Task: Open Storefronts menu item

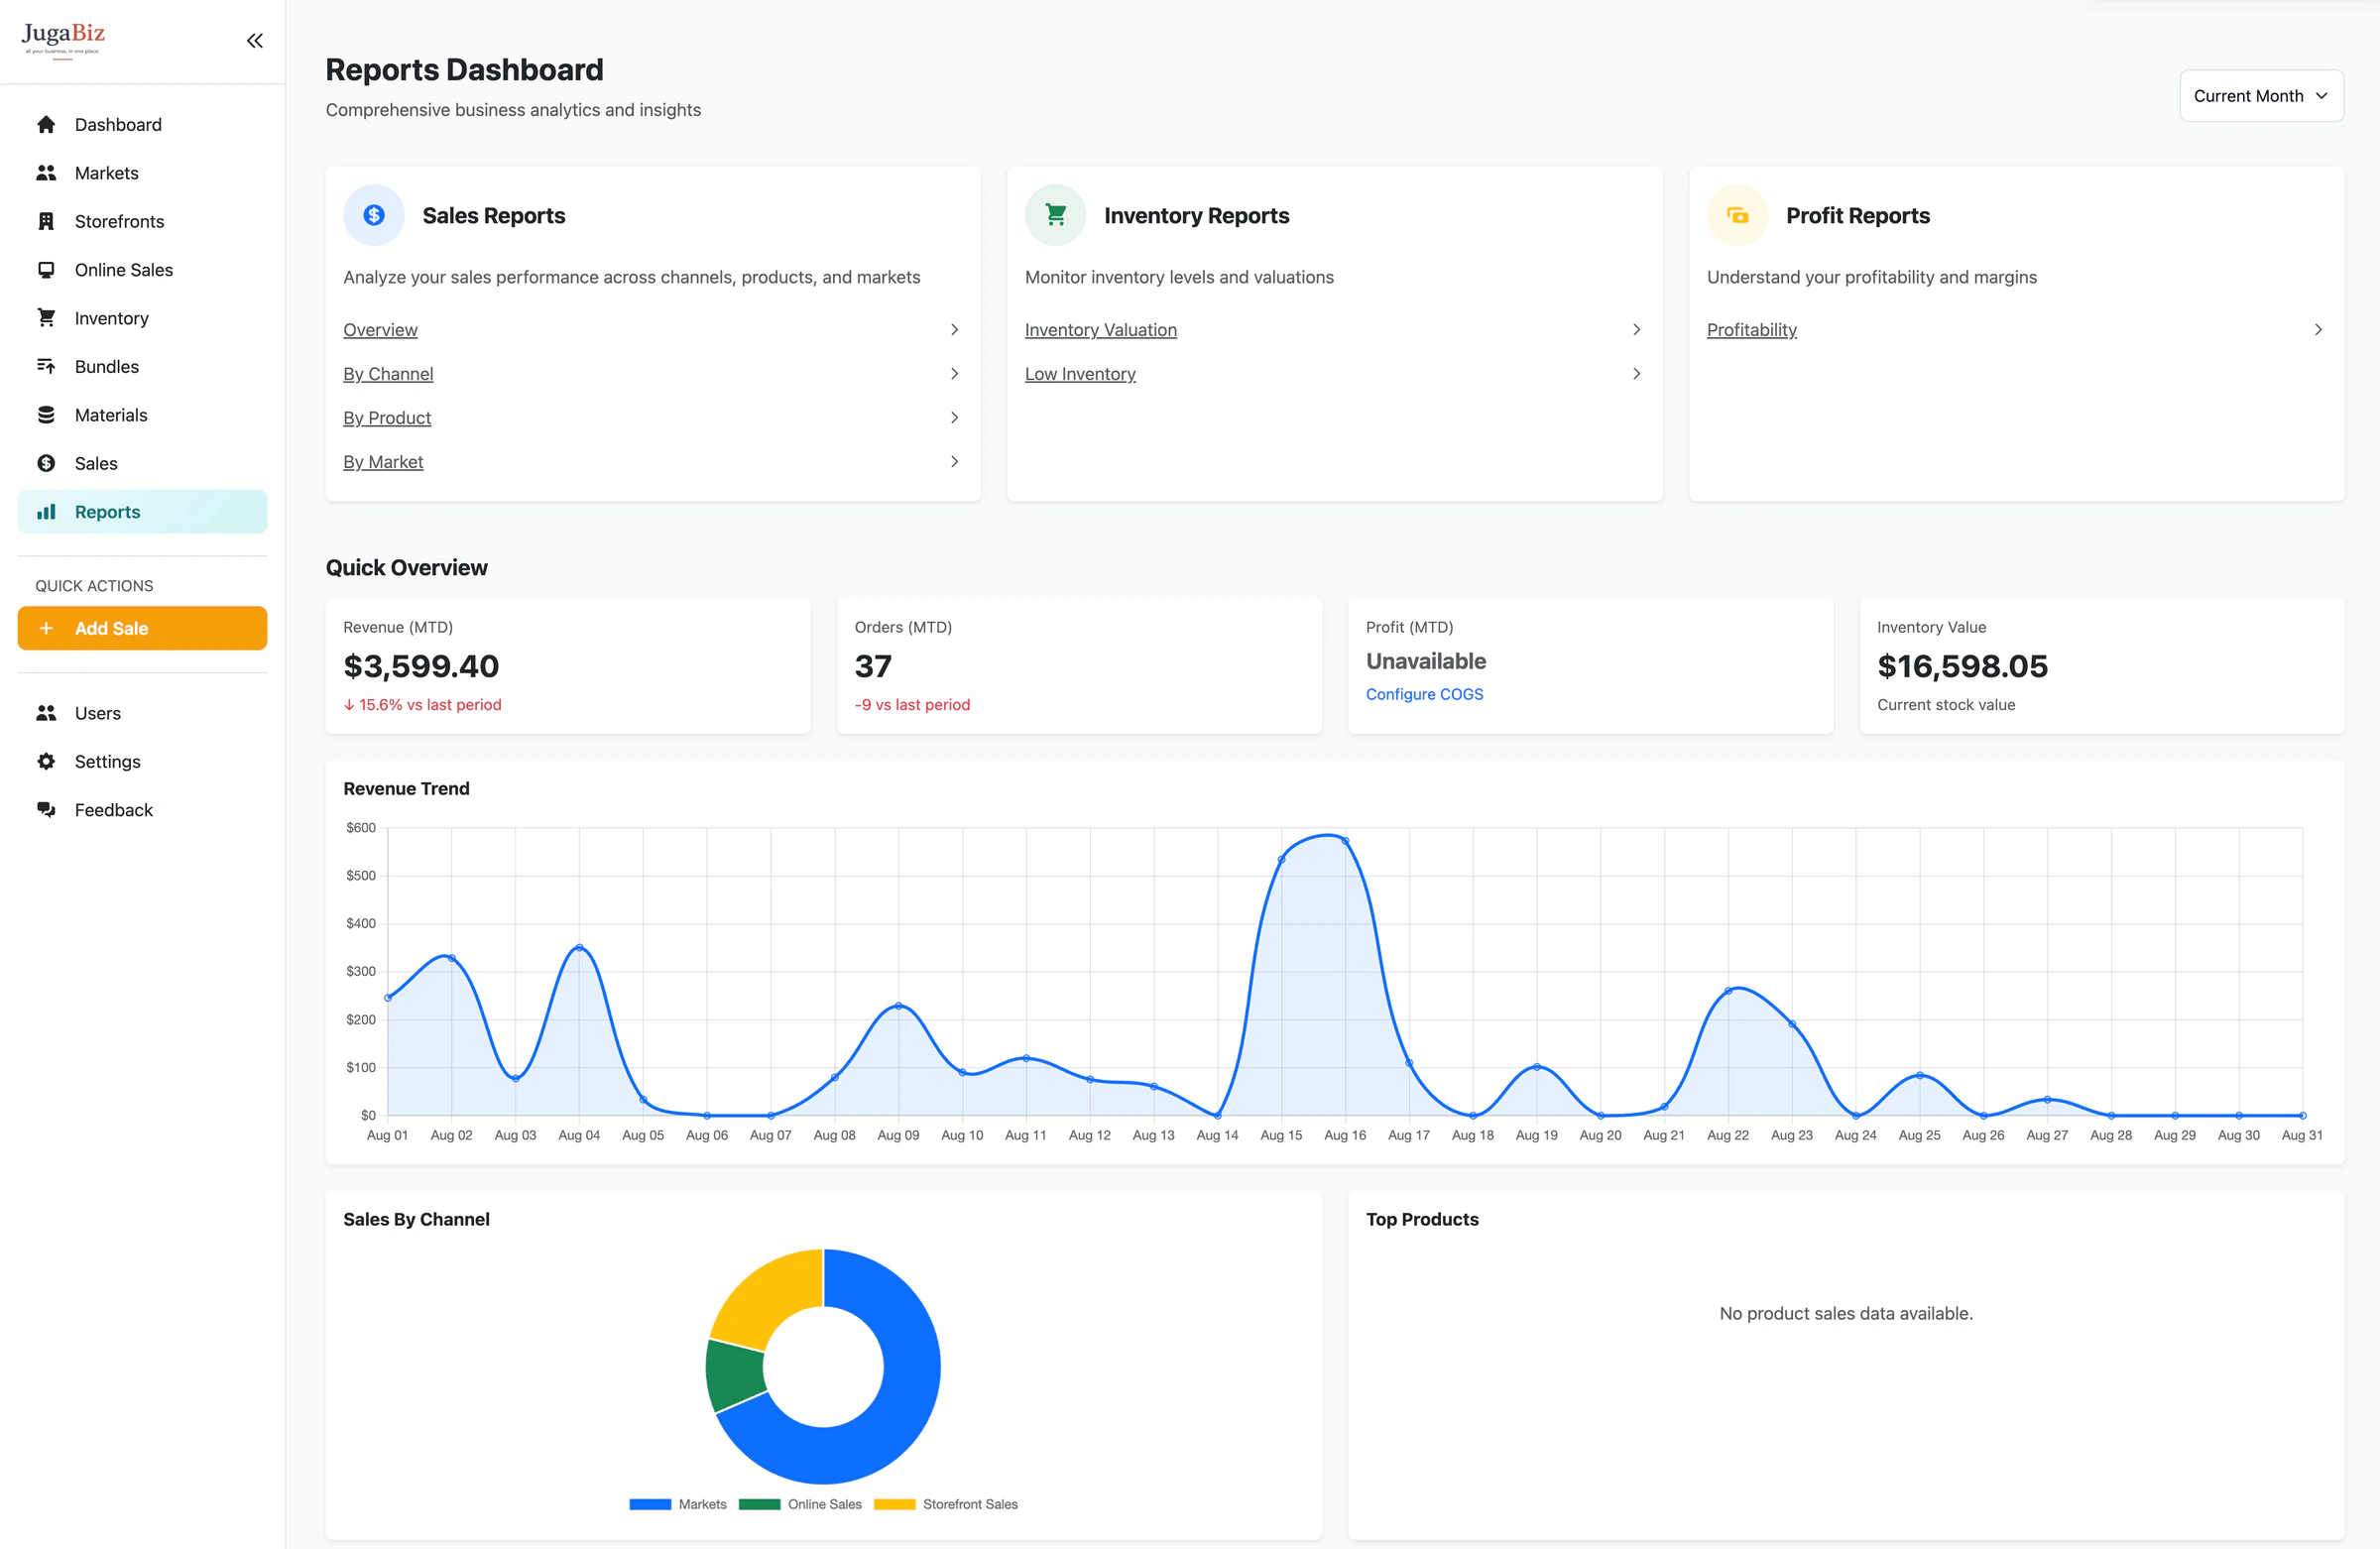Action: 142,221
